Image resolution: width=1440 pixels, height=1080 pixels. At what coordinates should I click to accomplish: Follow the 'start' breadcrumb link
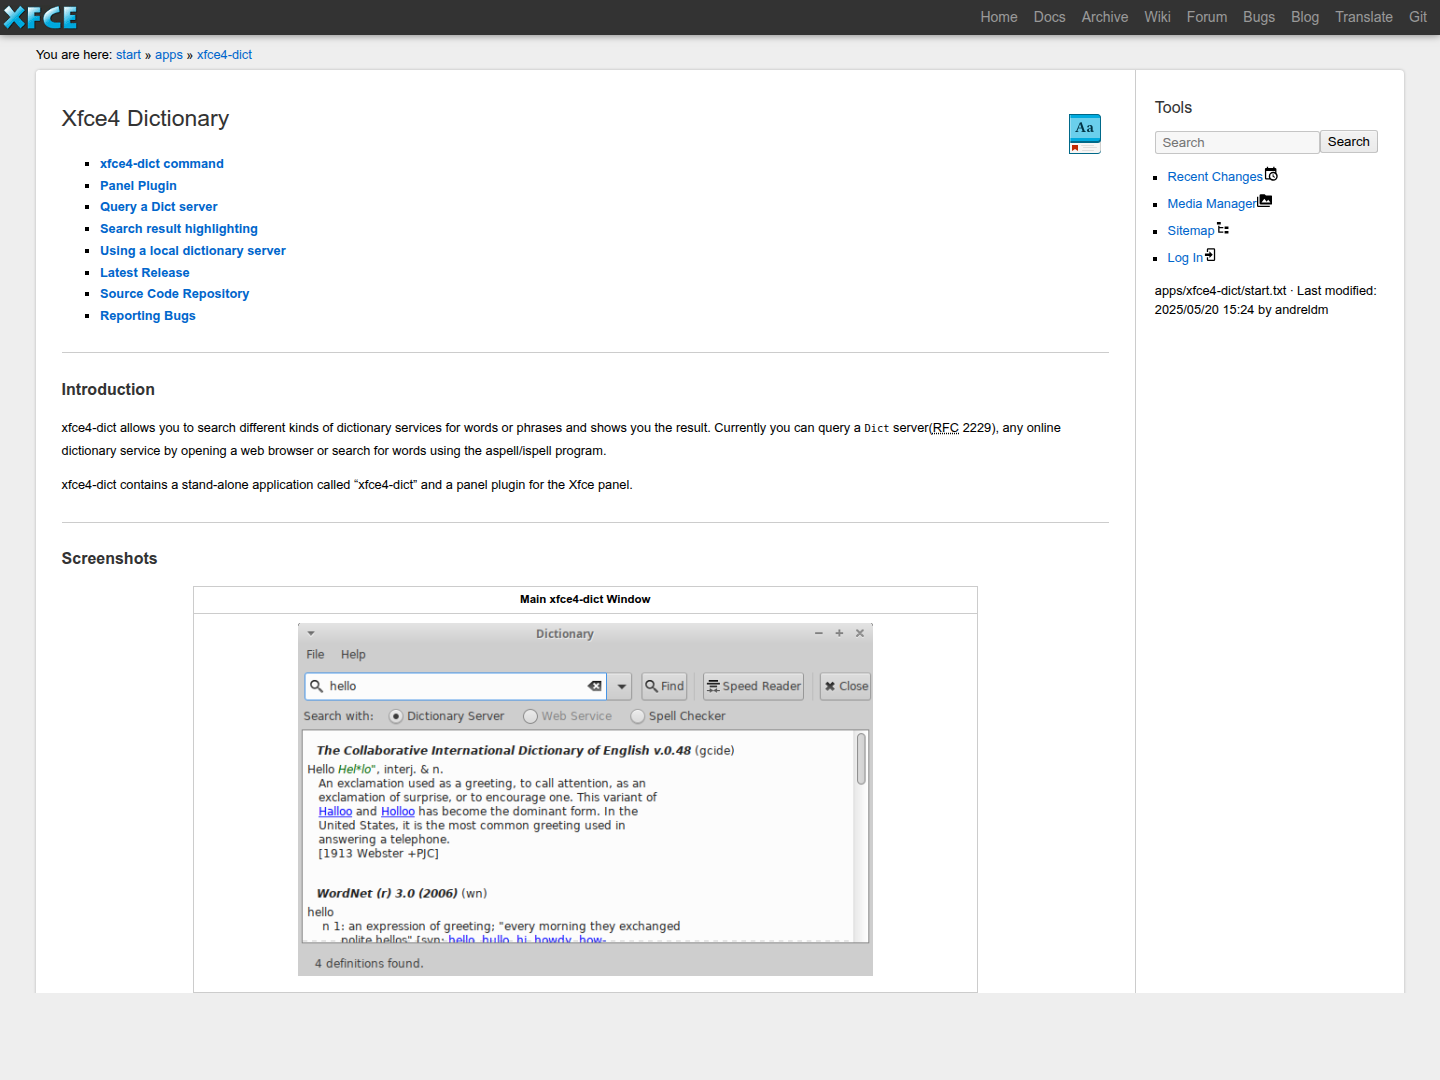[x=128, y=55]
